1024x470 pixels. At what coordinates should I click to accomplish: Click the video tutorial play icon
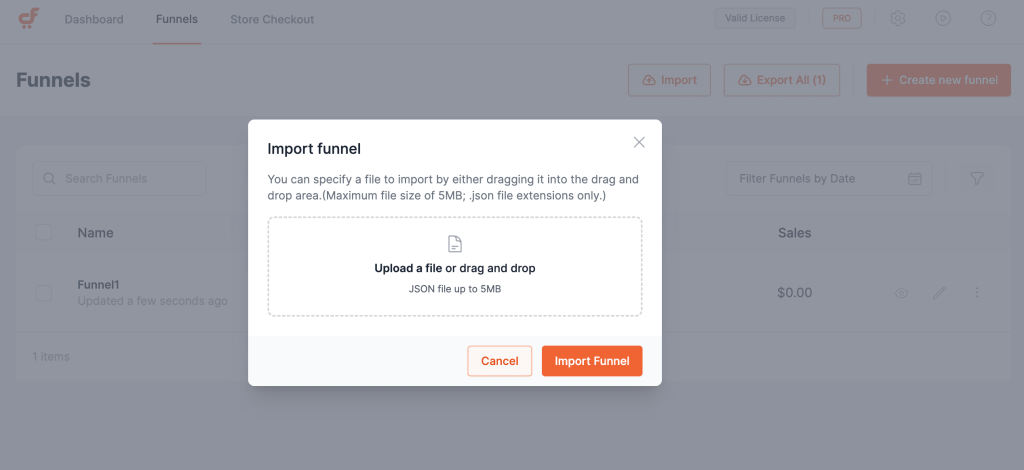point(943,19)
